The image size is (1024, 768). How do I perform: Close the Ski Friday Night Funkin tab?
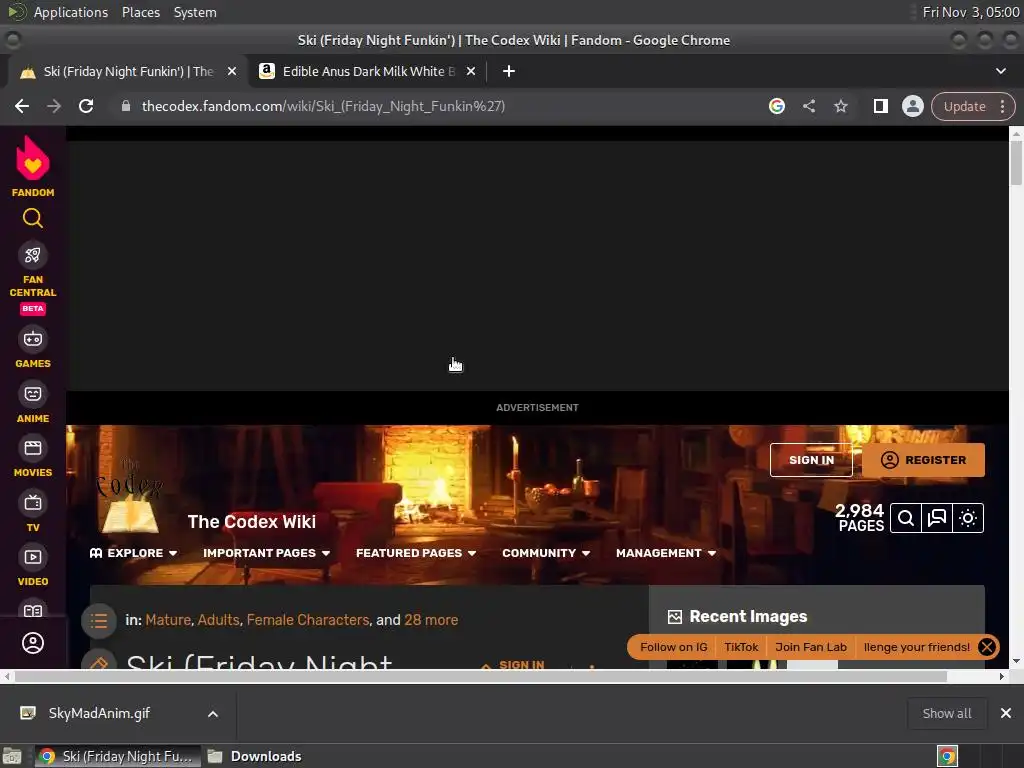232,71
